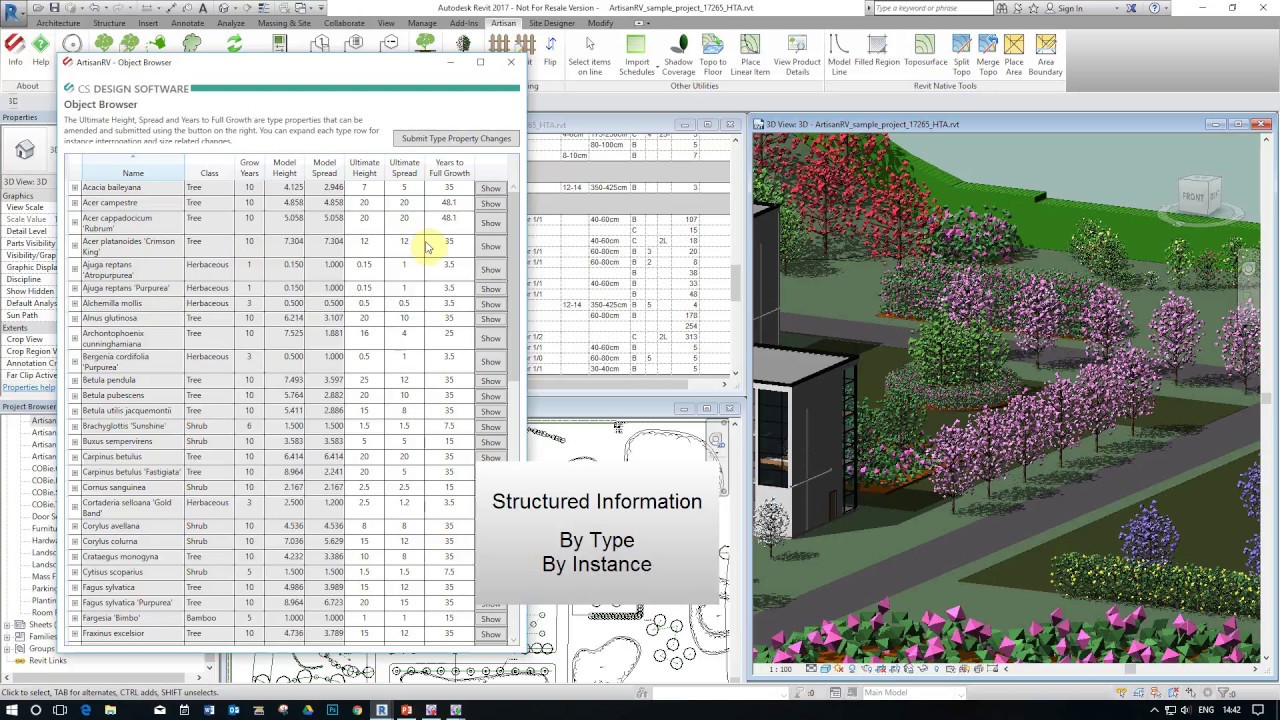Click the Topo to Floor tool
Image resolution: width=1280 pixels, height=720 pixels.
tap(713, 55)
